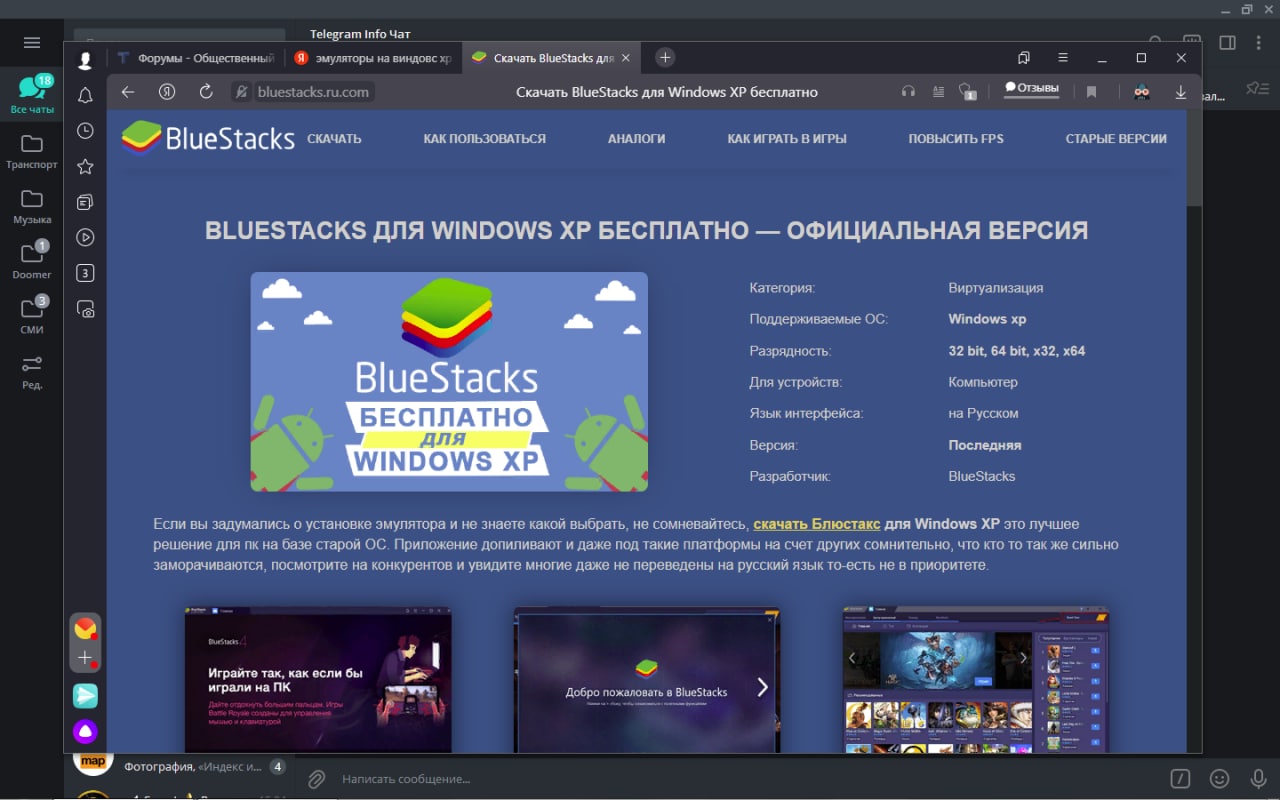Open the Музыка chat folder
The image size is (1280, 800).
pos(32,206)
